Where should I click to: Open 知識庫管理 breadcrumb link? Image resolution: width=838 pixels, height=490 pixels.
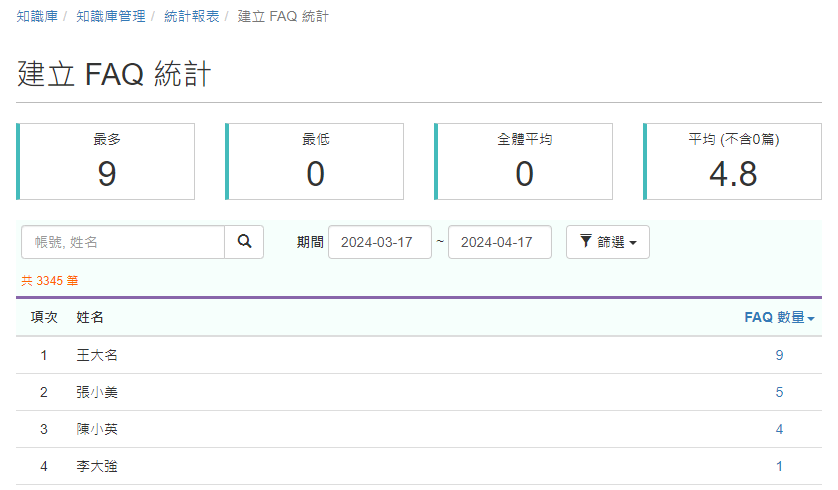click(x=111, y=17)
